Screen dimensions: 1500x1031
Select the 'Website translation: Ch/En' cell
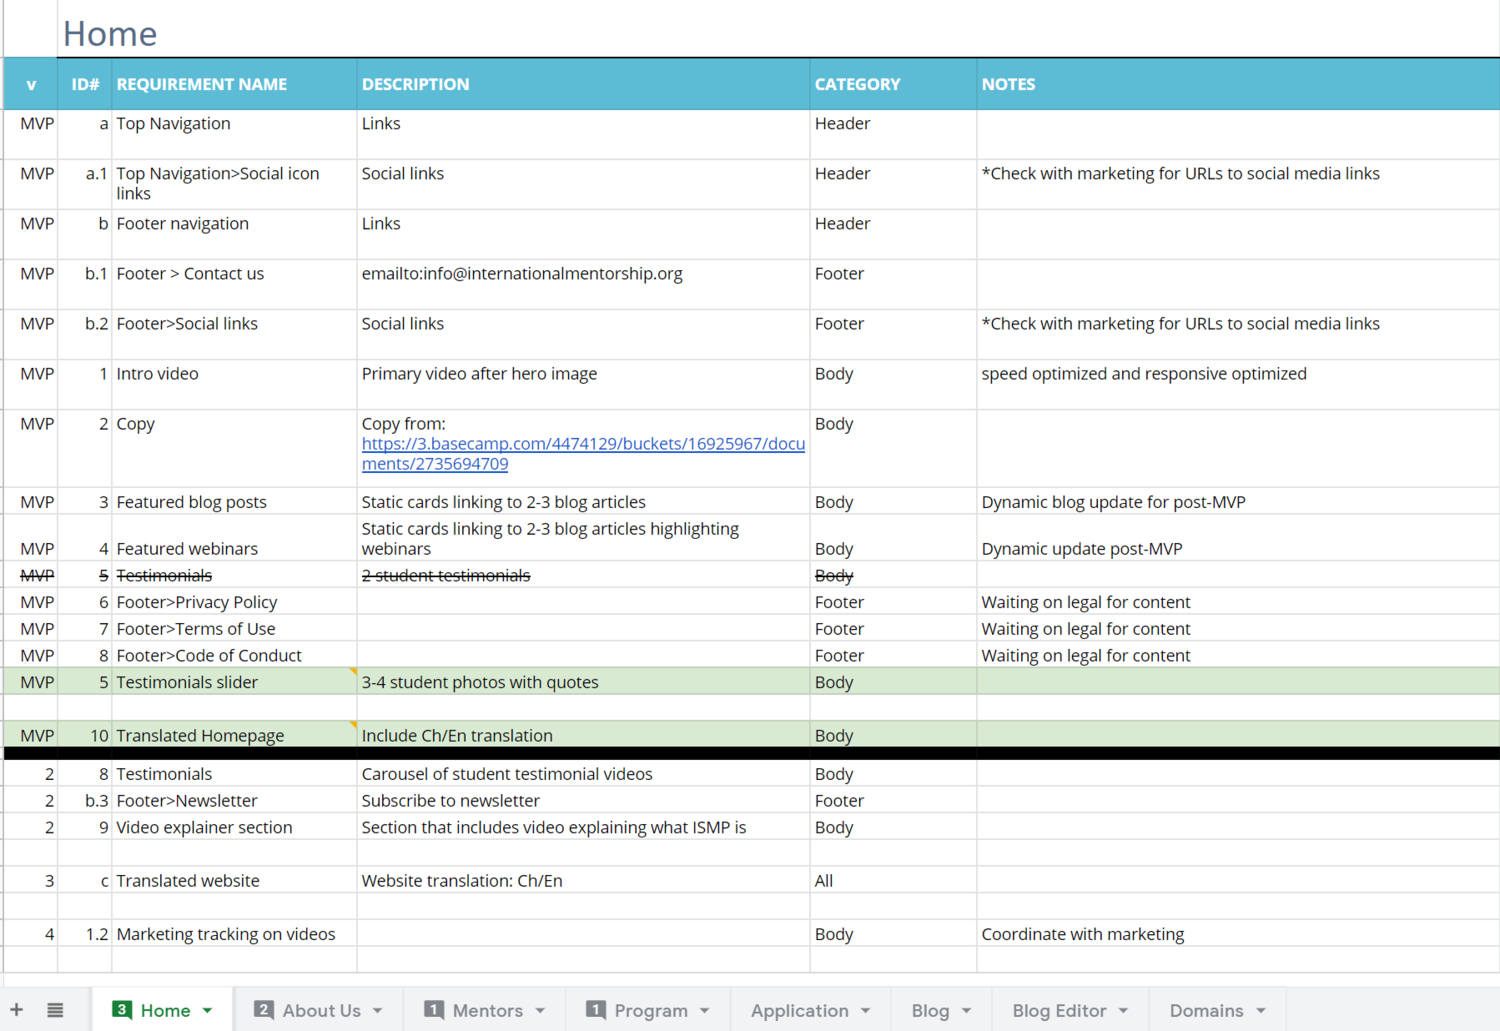click(x=583, y=880)
